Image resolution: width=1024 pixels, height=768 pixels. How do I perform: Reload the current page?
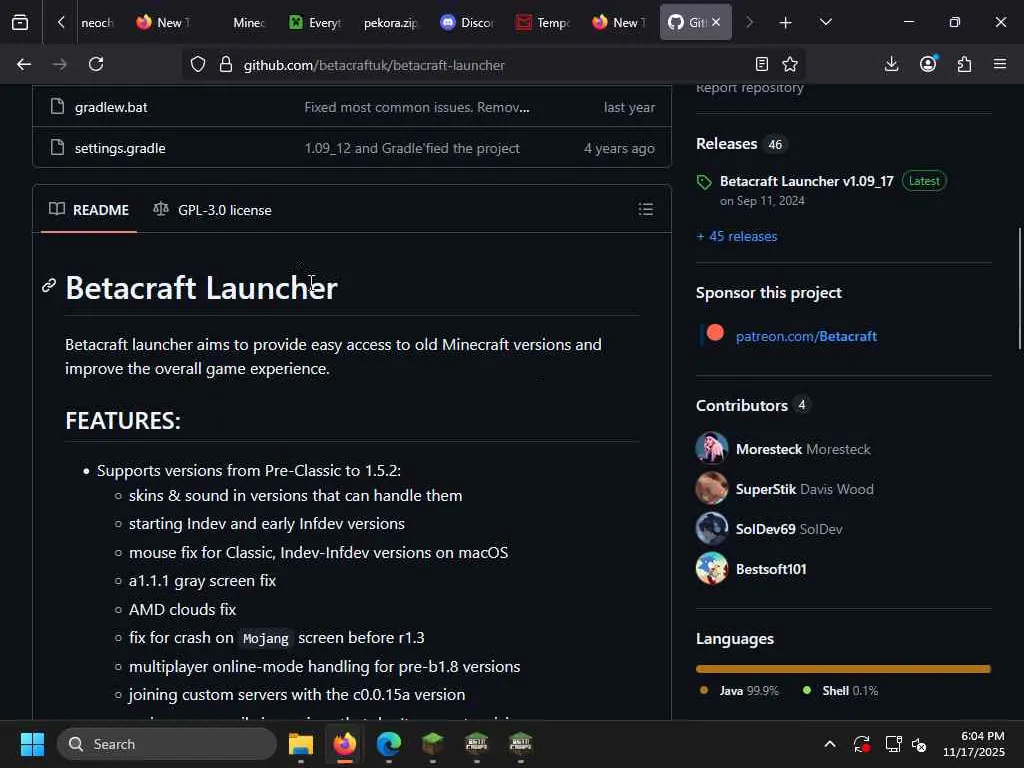(96, 65)
